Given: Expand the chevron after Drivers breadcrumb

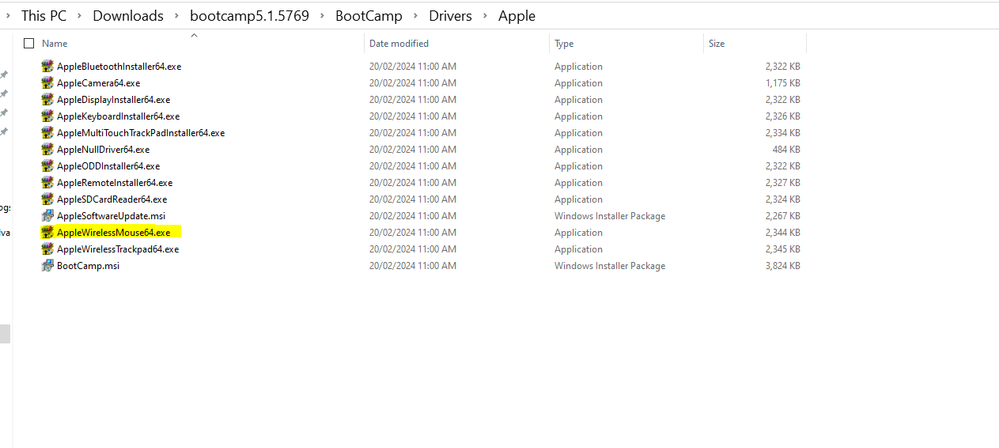Looking at the screenshot, I should pos(485,16).
